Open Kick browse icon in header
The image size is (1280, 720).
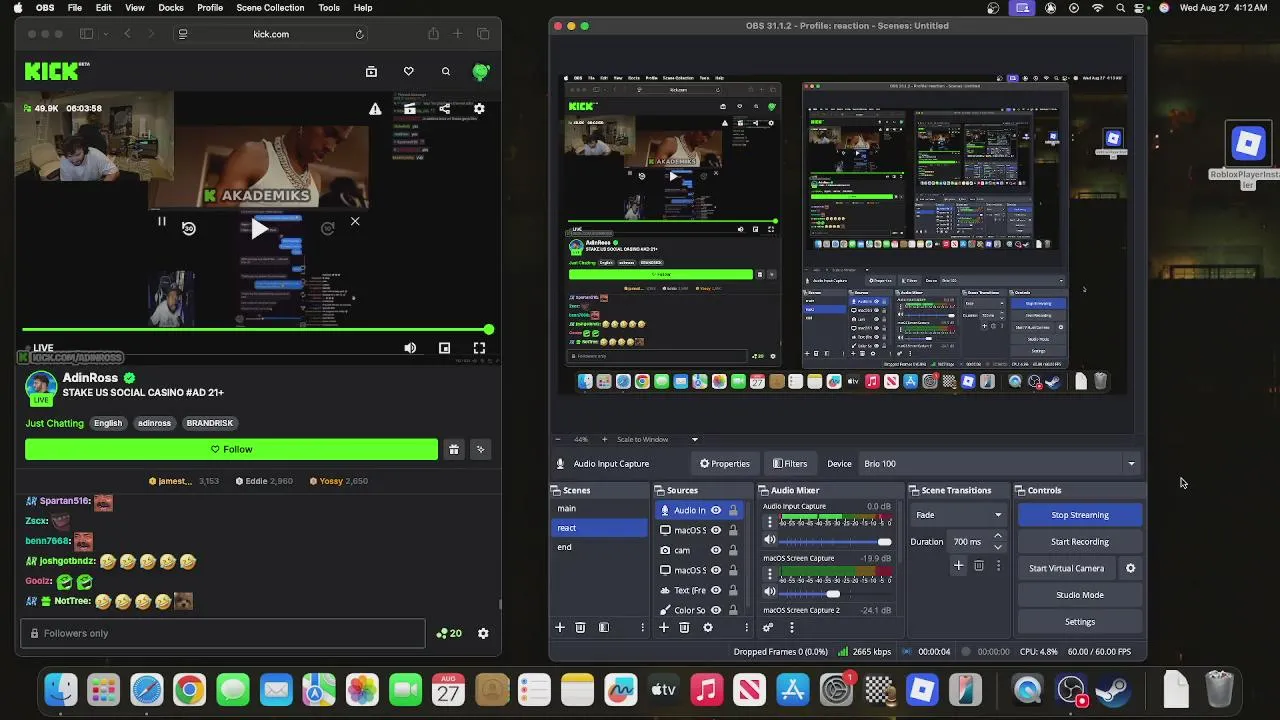371,71
